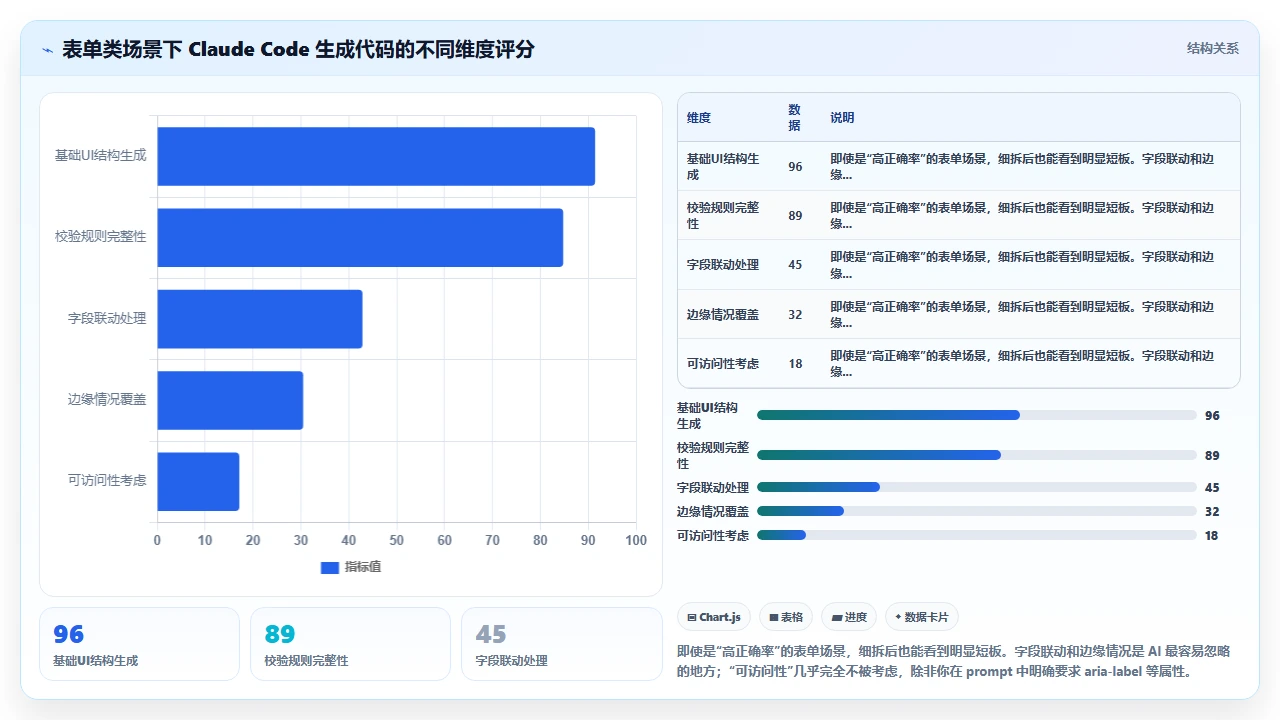Click the description text in the 边缘情况覆盖 table row
1280x720 pixels.
(1022, 314)
